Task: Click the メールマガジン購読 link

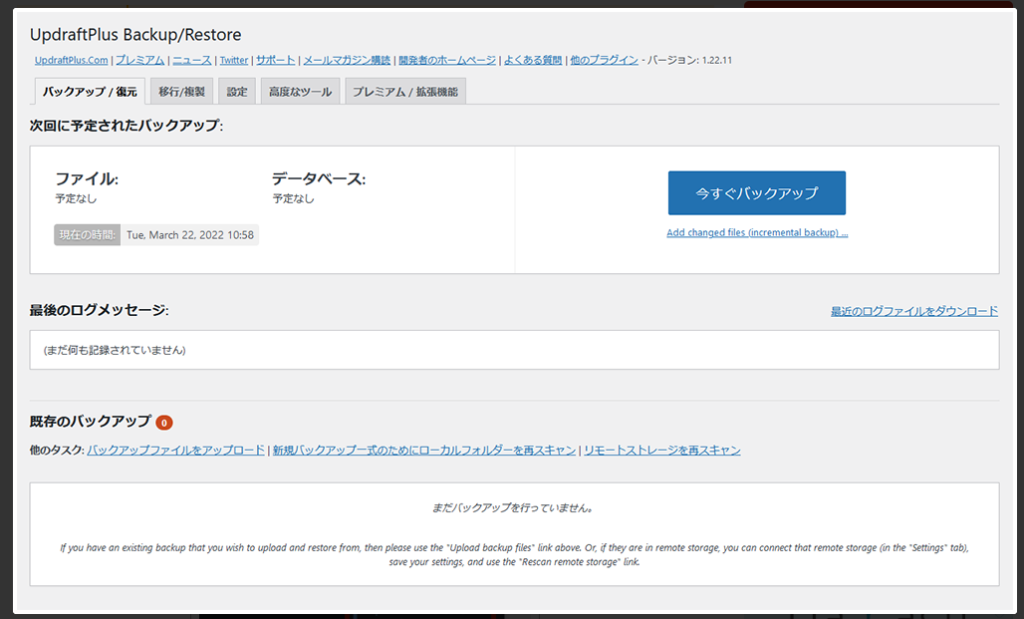Action: (347, 60)
